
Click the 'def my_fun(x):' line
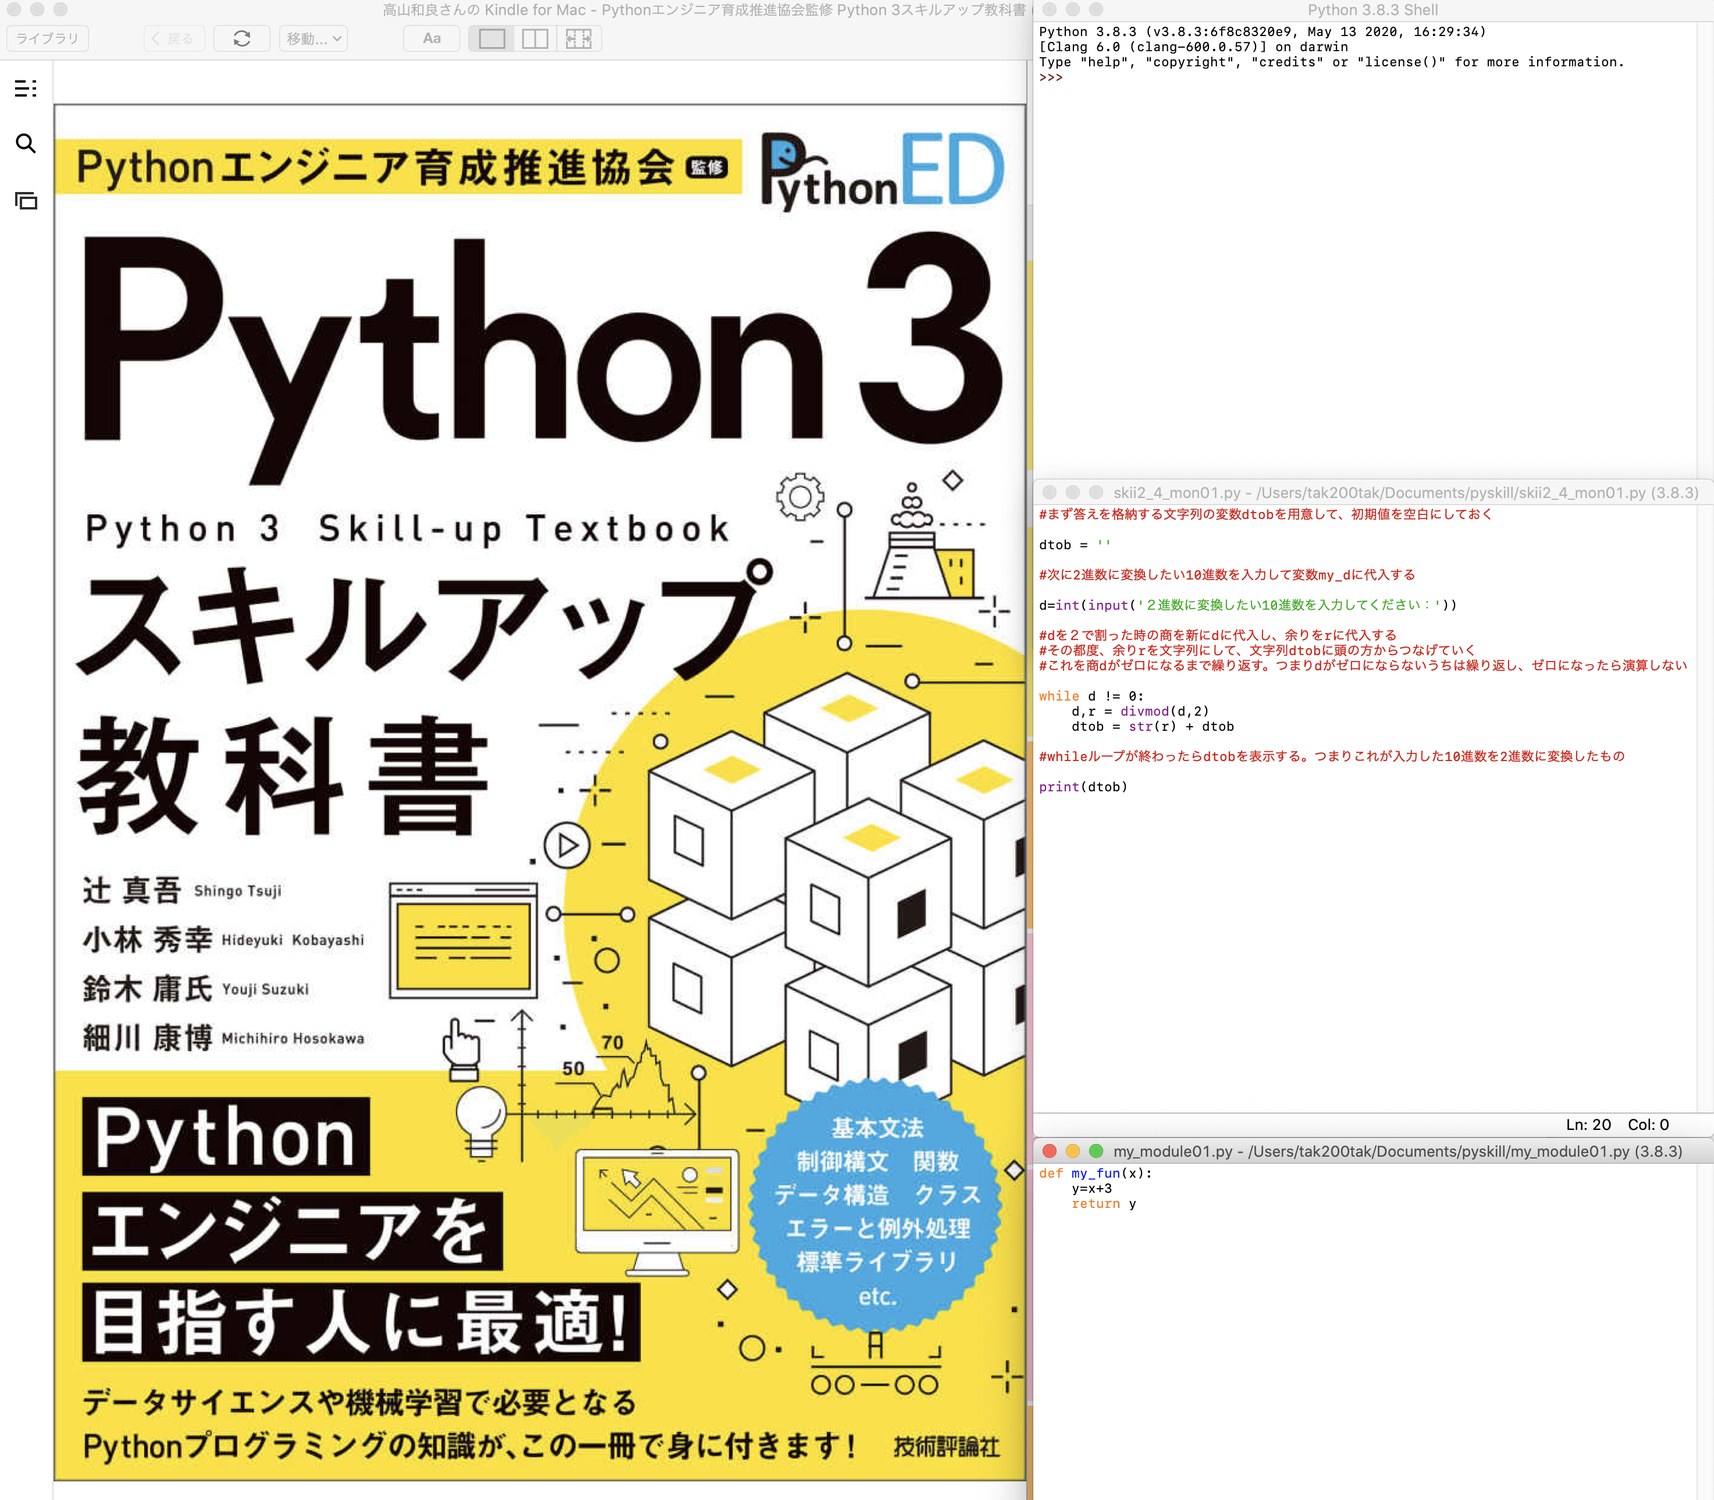(x=1095, y=1174)
